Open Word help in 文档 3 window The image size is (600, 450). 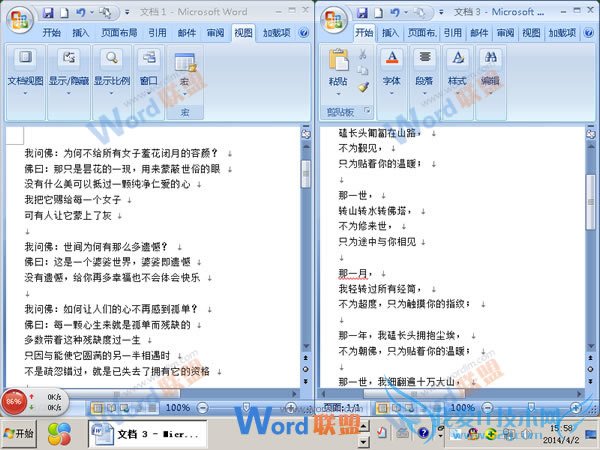(589, 33)
